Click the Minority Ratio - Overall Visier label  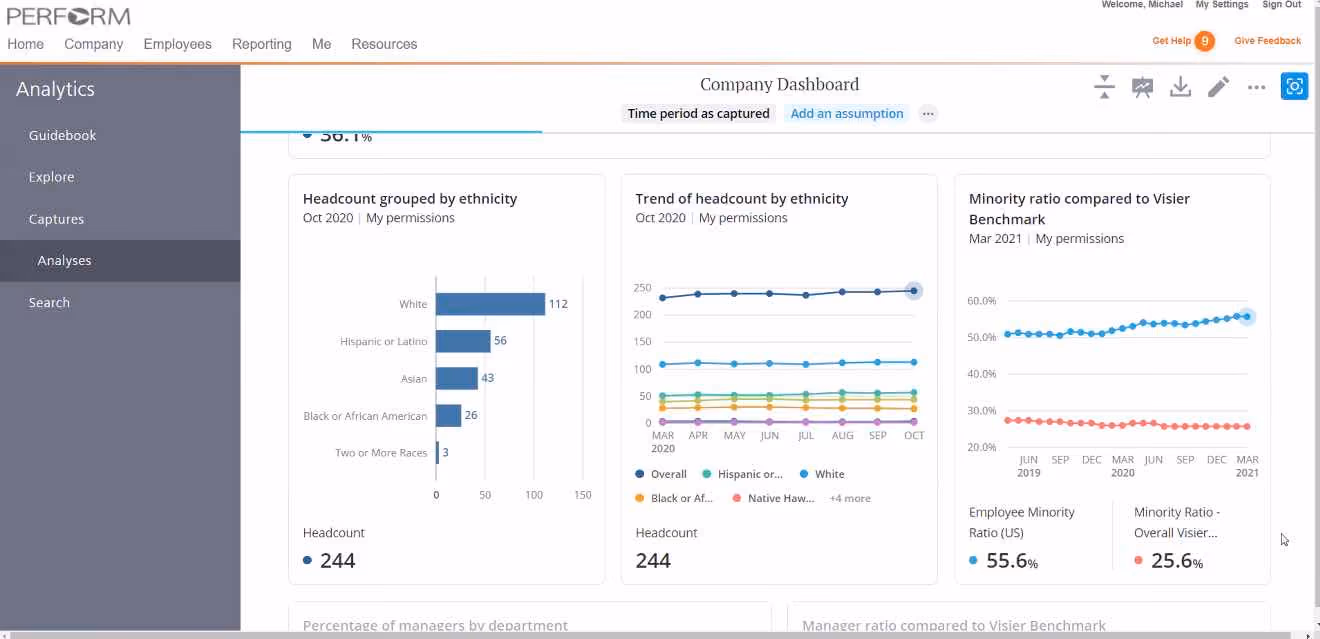[x=1177, y=522]
